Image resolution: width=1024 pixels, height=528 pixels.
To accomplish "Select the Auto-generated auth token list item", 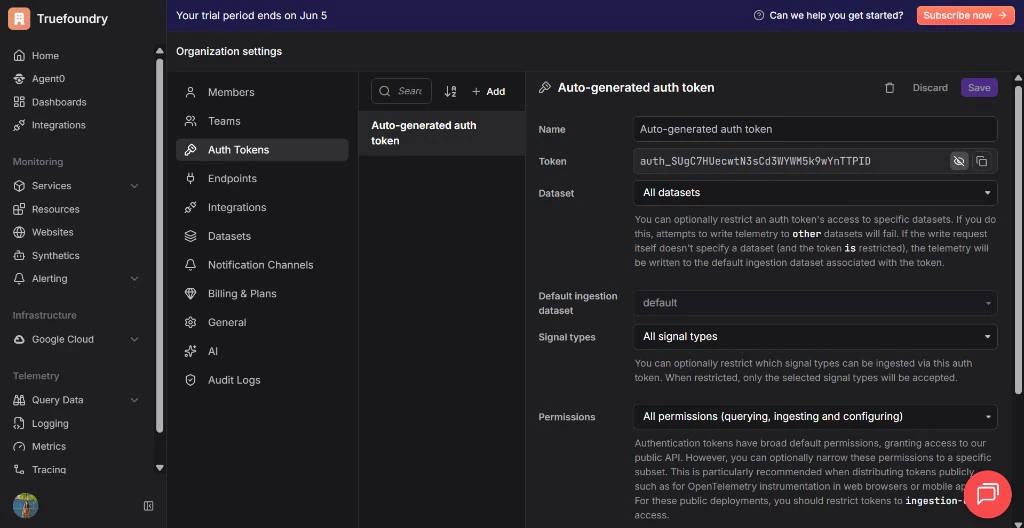I will click(441, 133).
